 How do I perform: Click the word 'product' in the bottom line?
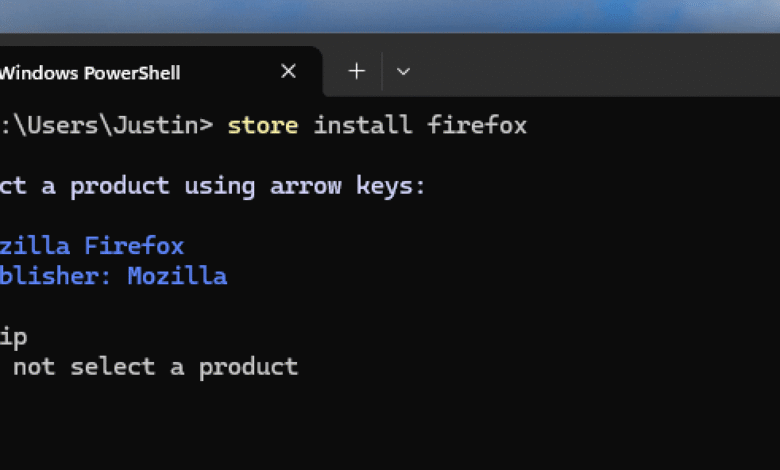coord(248,367)
